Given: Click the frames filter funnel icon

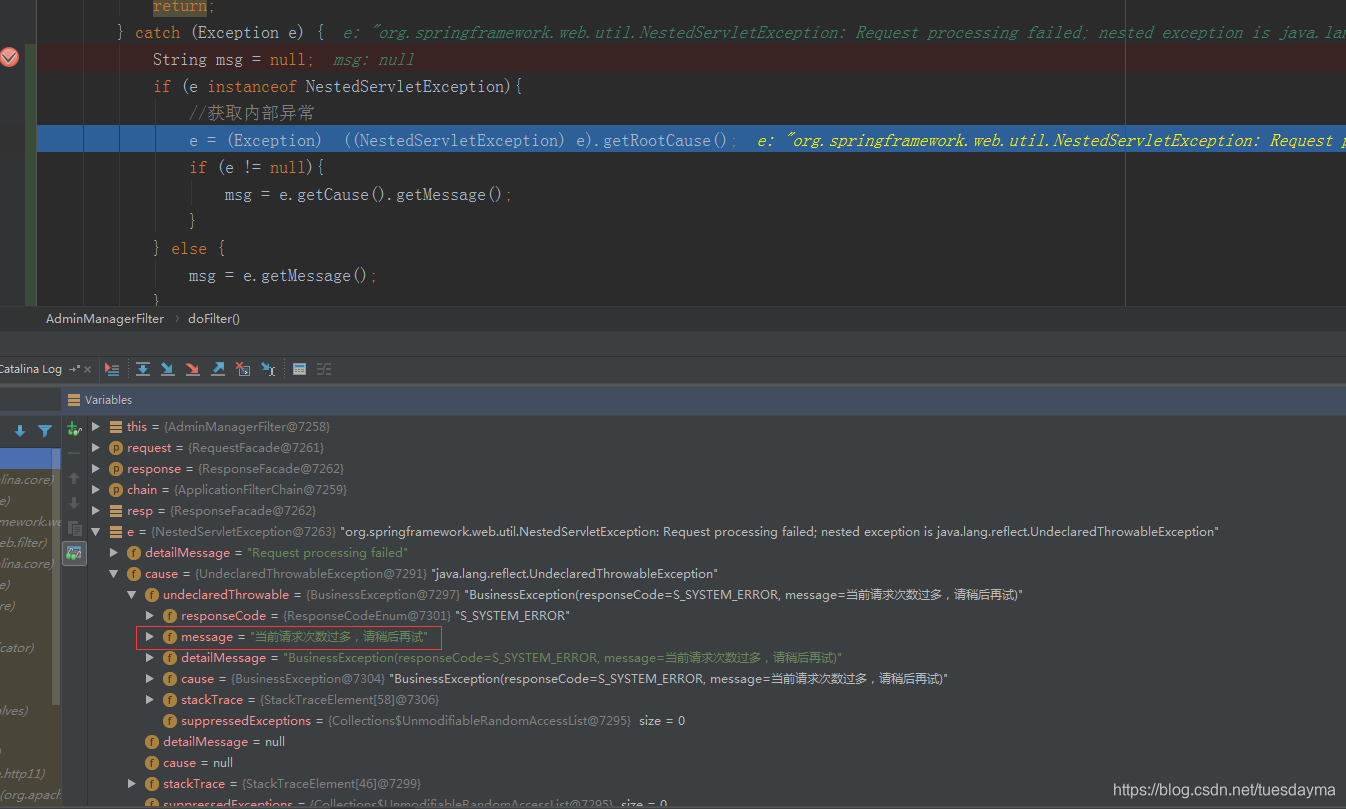Looking at the screenshot, I should tap(45, 431).
